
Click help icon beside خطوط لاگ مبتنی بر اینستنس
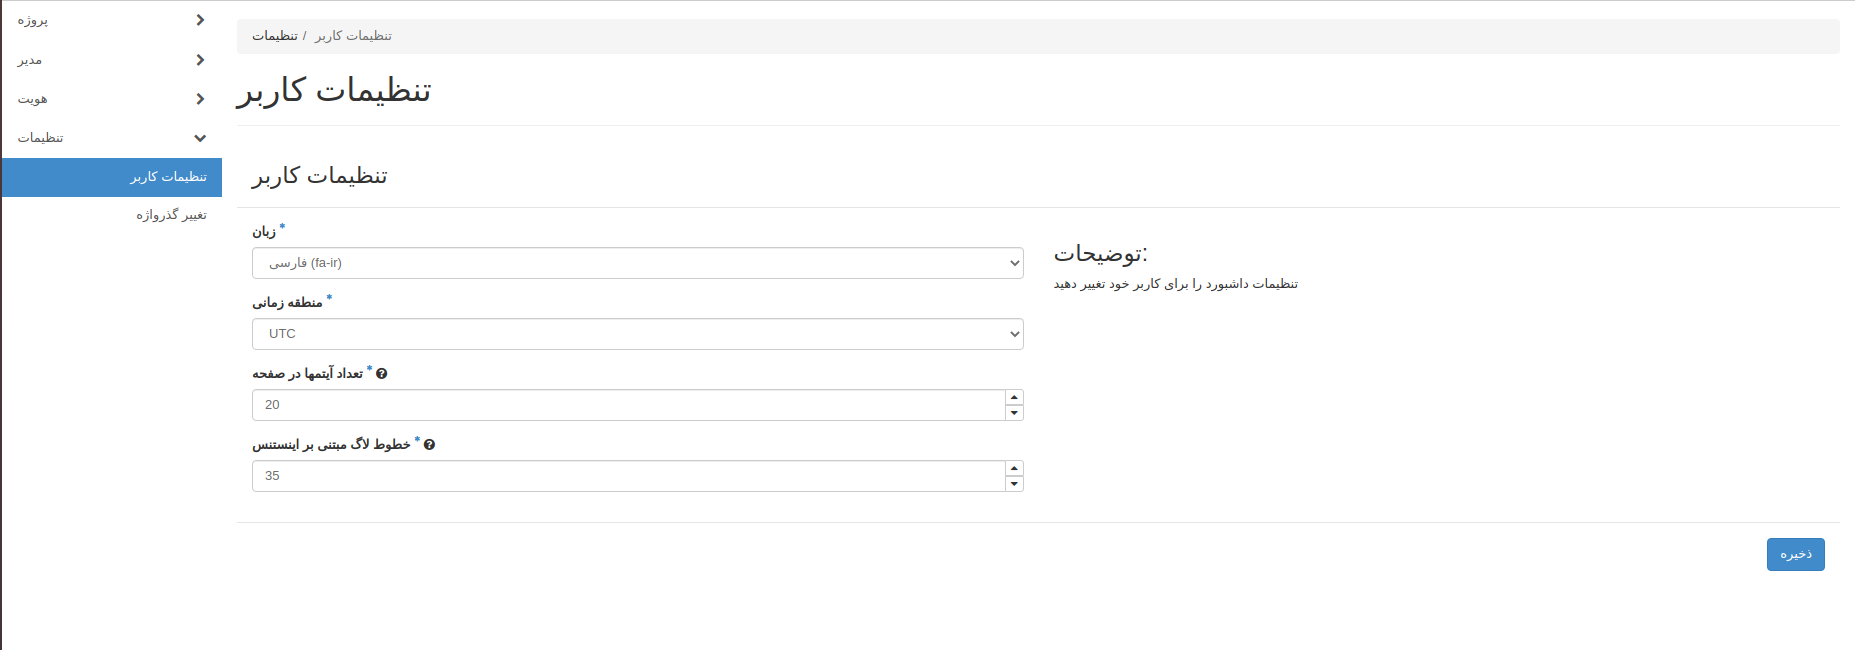pos(429,445)
